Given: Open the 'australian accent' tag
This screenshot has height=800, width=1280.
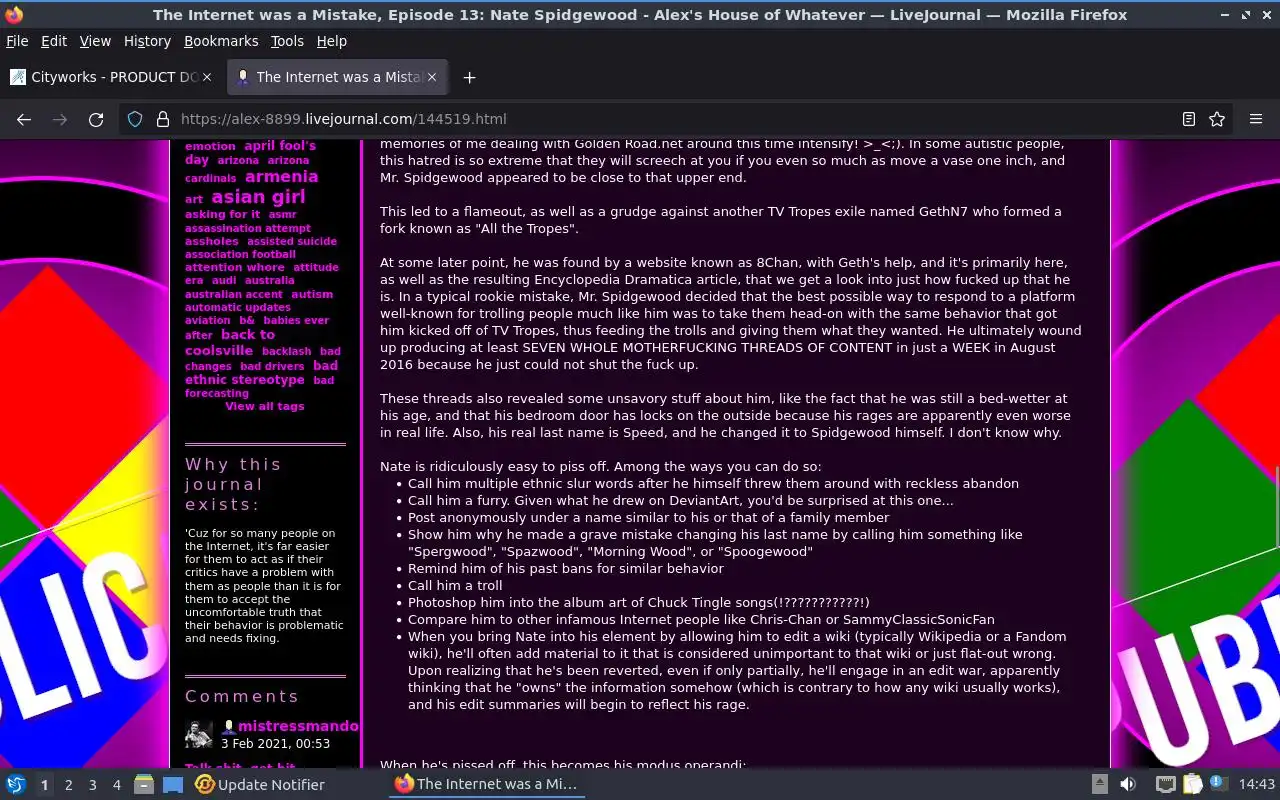Looking at the screenshot, I should (x=233, y=294).
